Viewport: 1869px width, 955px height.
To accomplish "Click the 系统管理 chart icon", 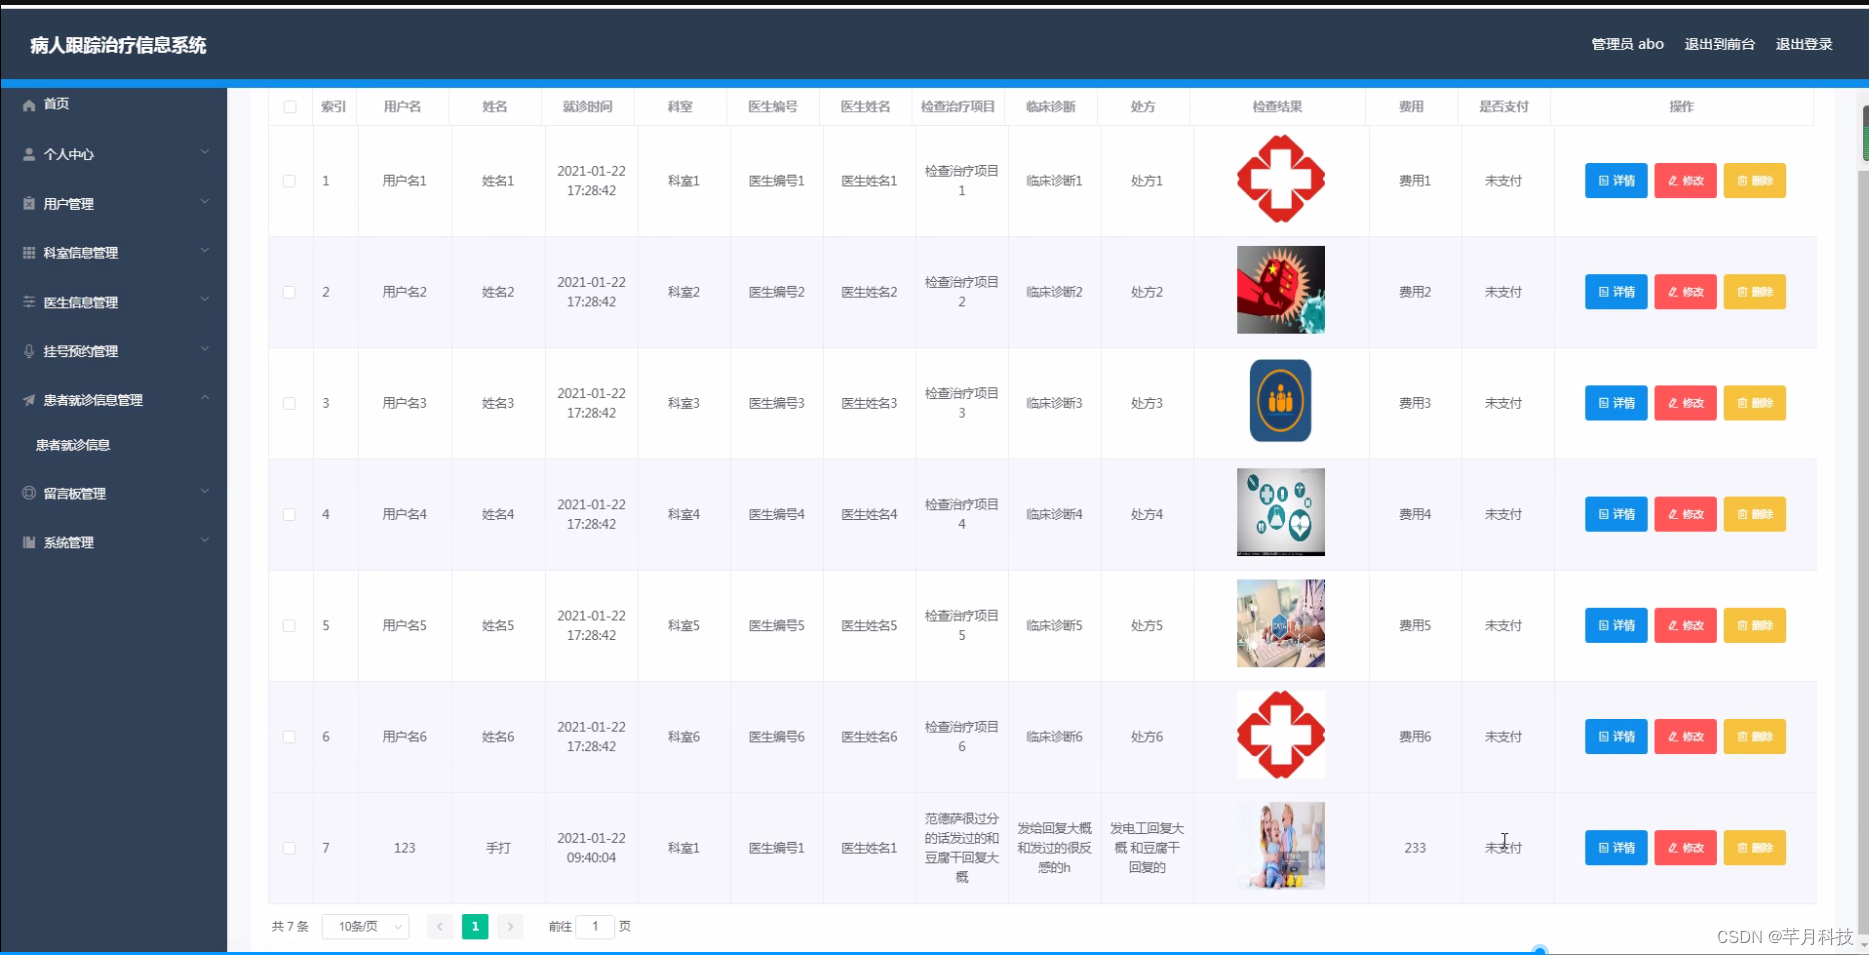I will (x=28, y=542).
